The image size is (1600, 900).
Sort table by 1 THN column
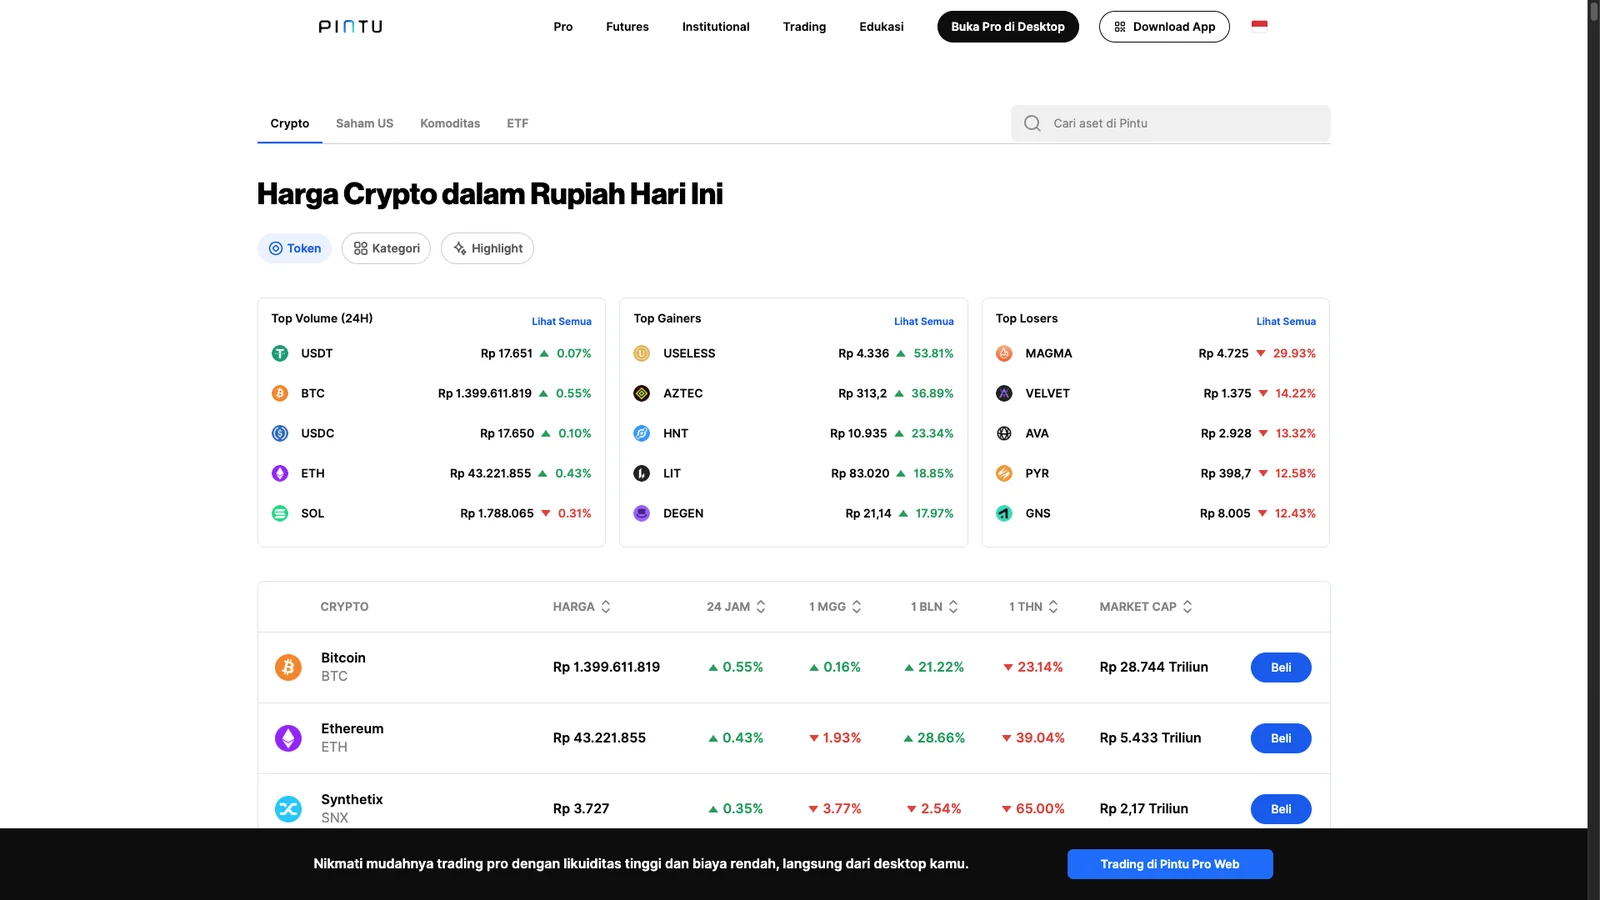click(1033, 607)
